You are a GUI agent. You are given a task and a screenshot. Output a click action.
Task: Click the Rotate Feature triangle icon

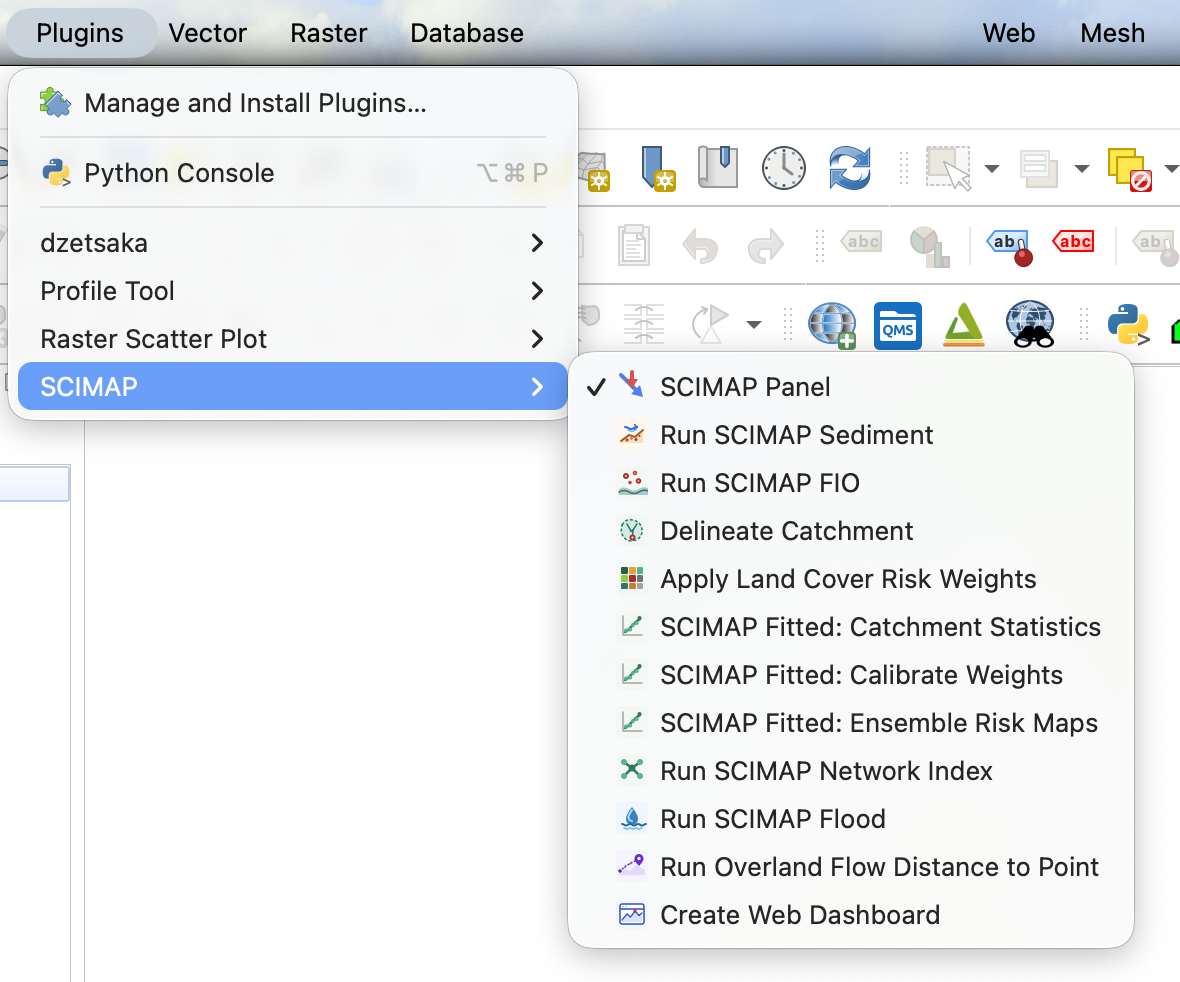point(710,324)
